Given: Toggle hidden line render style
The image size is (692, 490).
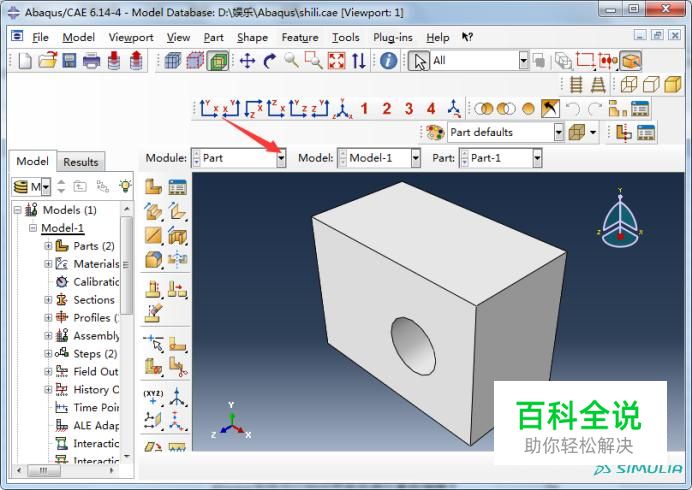Looking at the screenshot, I should coord(651,84).
